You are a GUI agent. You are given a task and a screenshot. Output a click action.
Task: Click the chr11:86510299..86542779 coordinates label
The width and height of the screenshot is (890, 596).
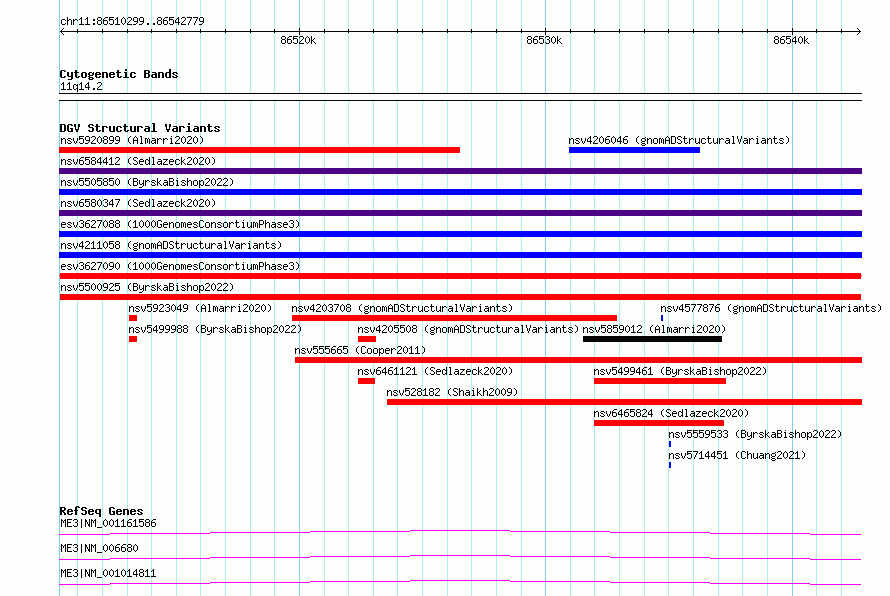132,21
